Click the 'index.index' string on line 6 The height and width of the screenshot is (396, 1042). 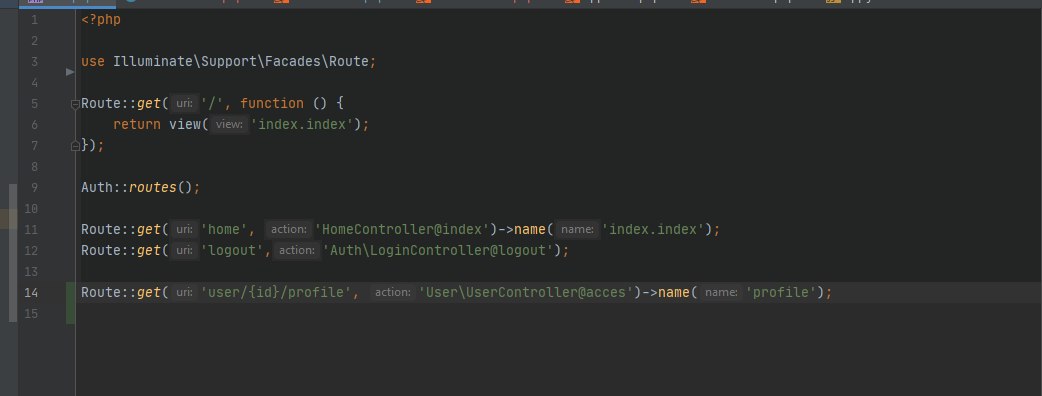[x=302, y=124]
